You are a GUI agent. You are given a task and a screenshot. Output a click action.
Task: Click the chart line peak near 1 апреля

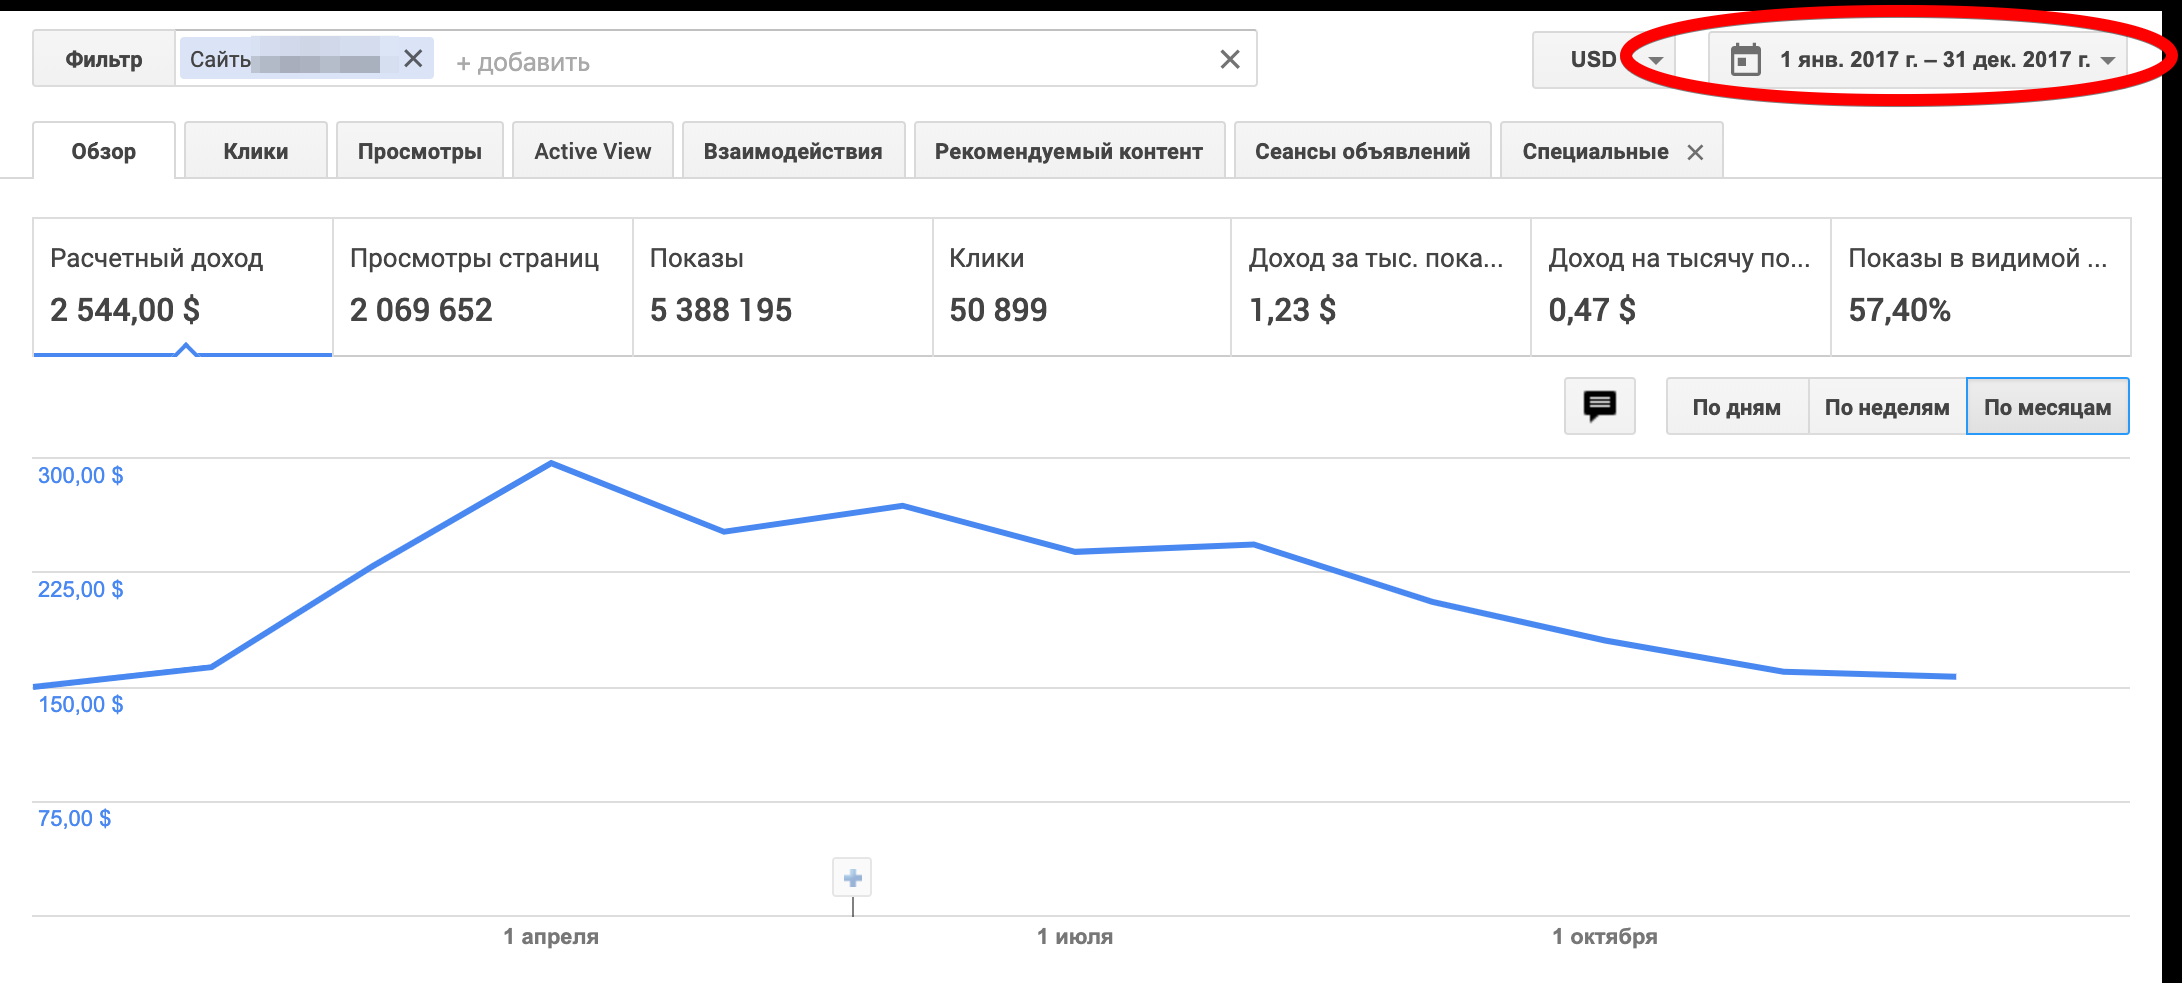(551, 463)
